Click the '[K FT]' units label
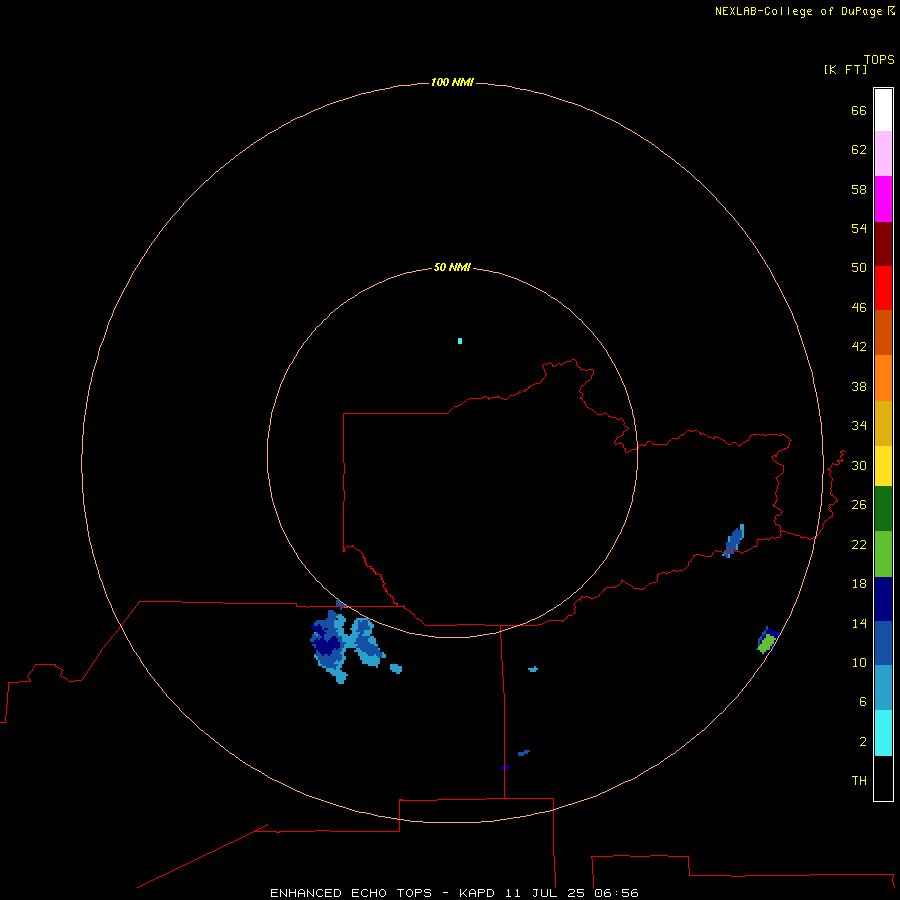This screenshot has height=900, width=900. pos(845,69)
